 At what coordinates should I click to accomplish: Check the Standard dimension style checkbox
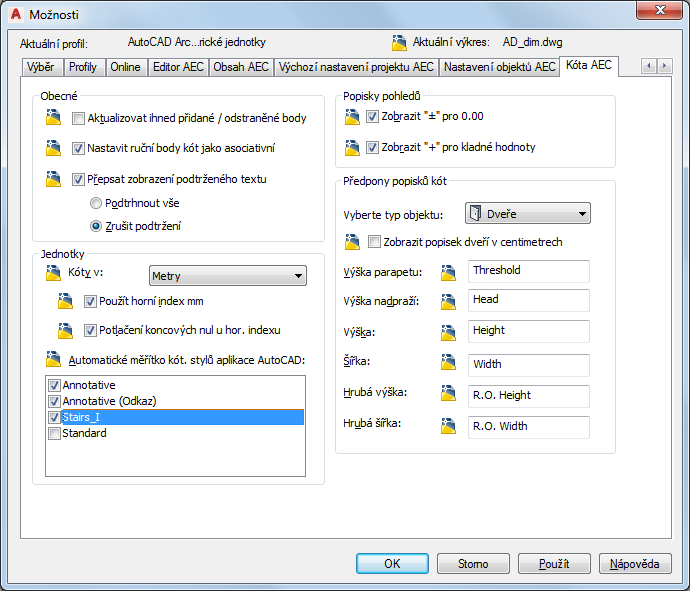[x=54, y=433]
